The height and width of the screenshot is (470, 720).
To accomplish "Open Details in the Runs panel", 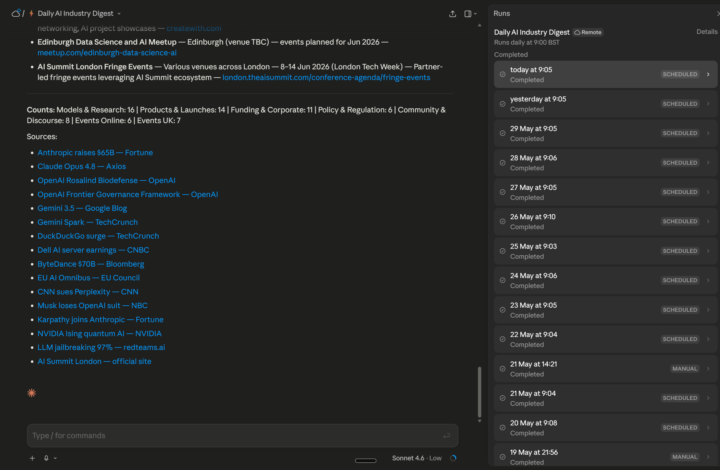I will click(x=707, y=32).
